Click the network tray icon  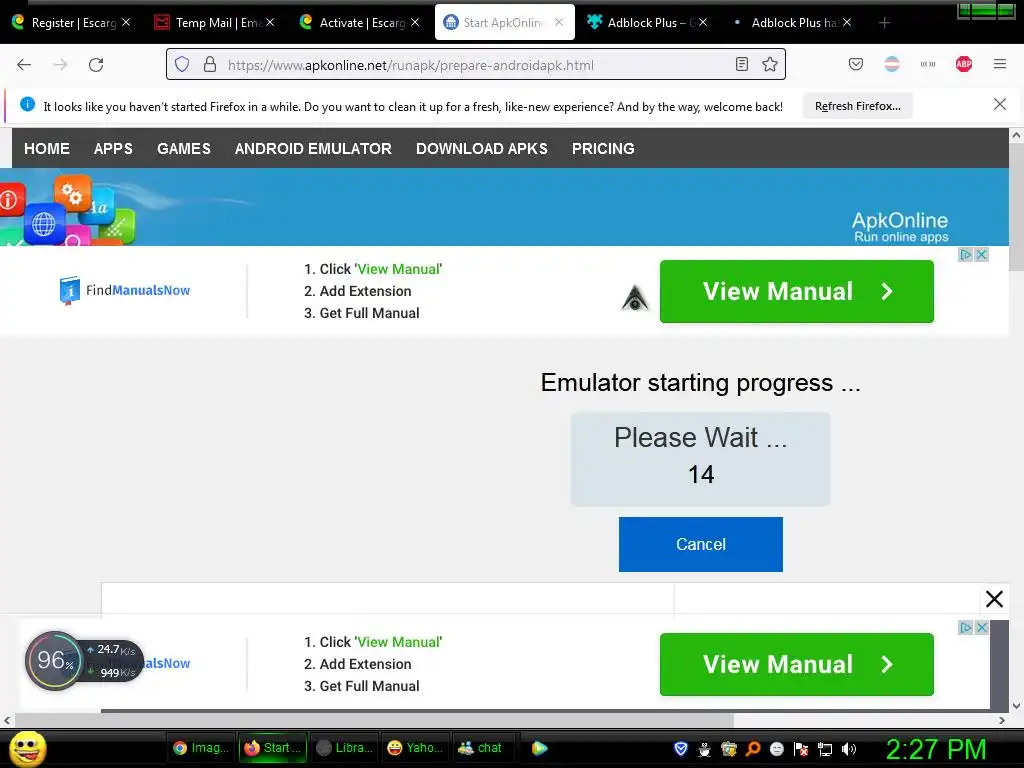[825, 749]
